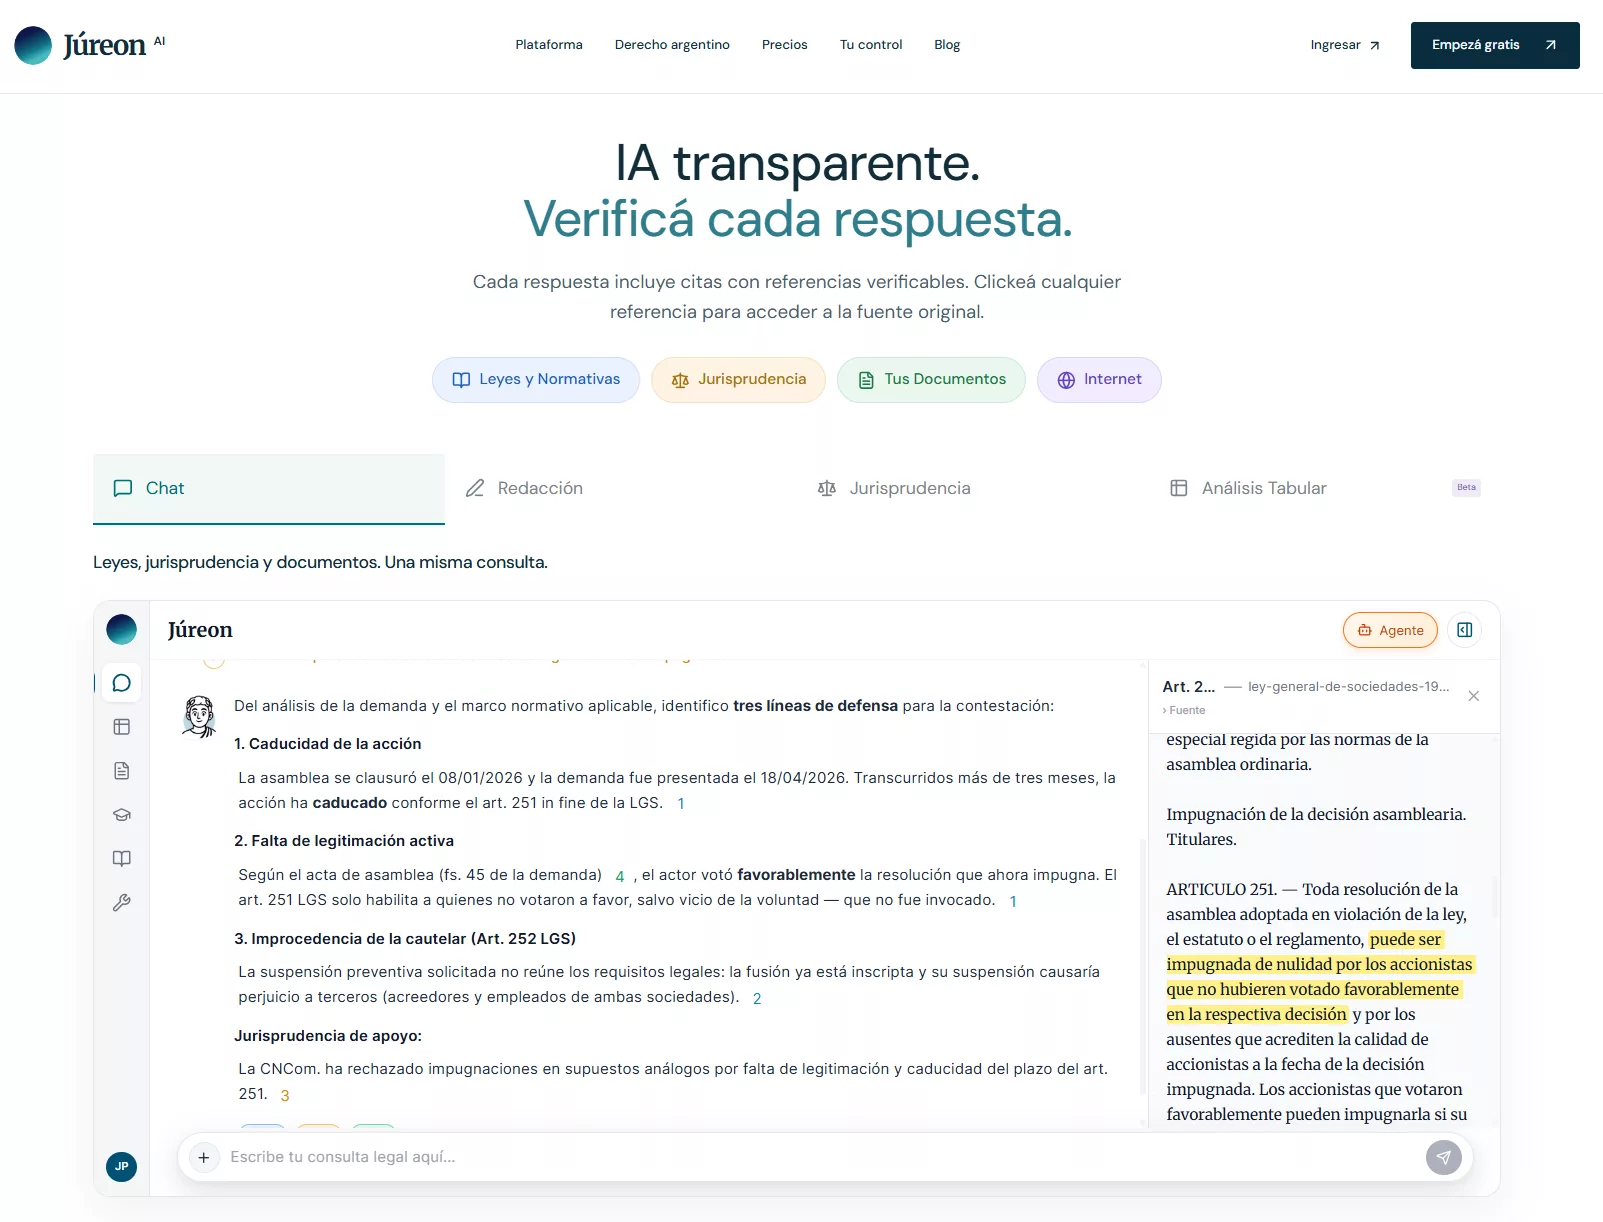Open citation 4 after acta de asamblea

click(x=620, y=876)
